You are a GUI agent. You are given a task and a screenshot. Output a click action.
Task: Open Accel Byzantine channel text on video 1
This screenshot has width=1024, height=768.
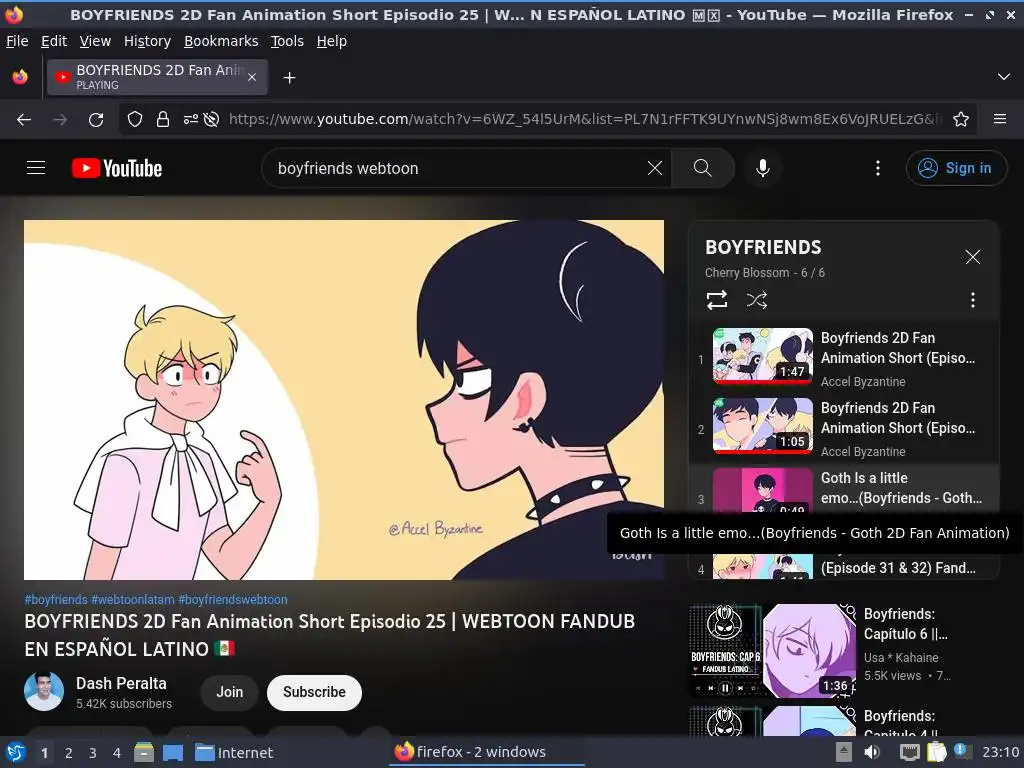point(863,381)
